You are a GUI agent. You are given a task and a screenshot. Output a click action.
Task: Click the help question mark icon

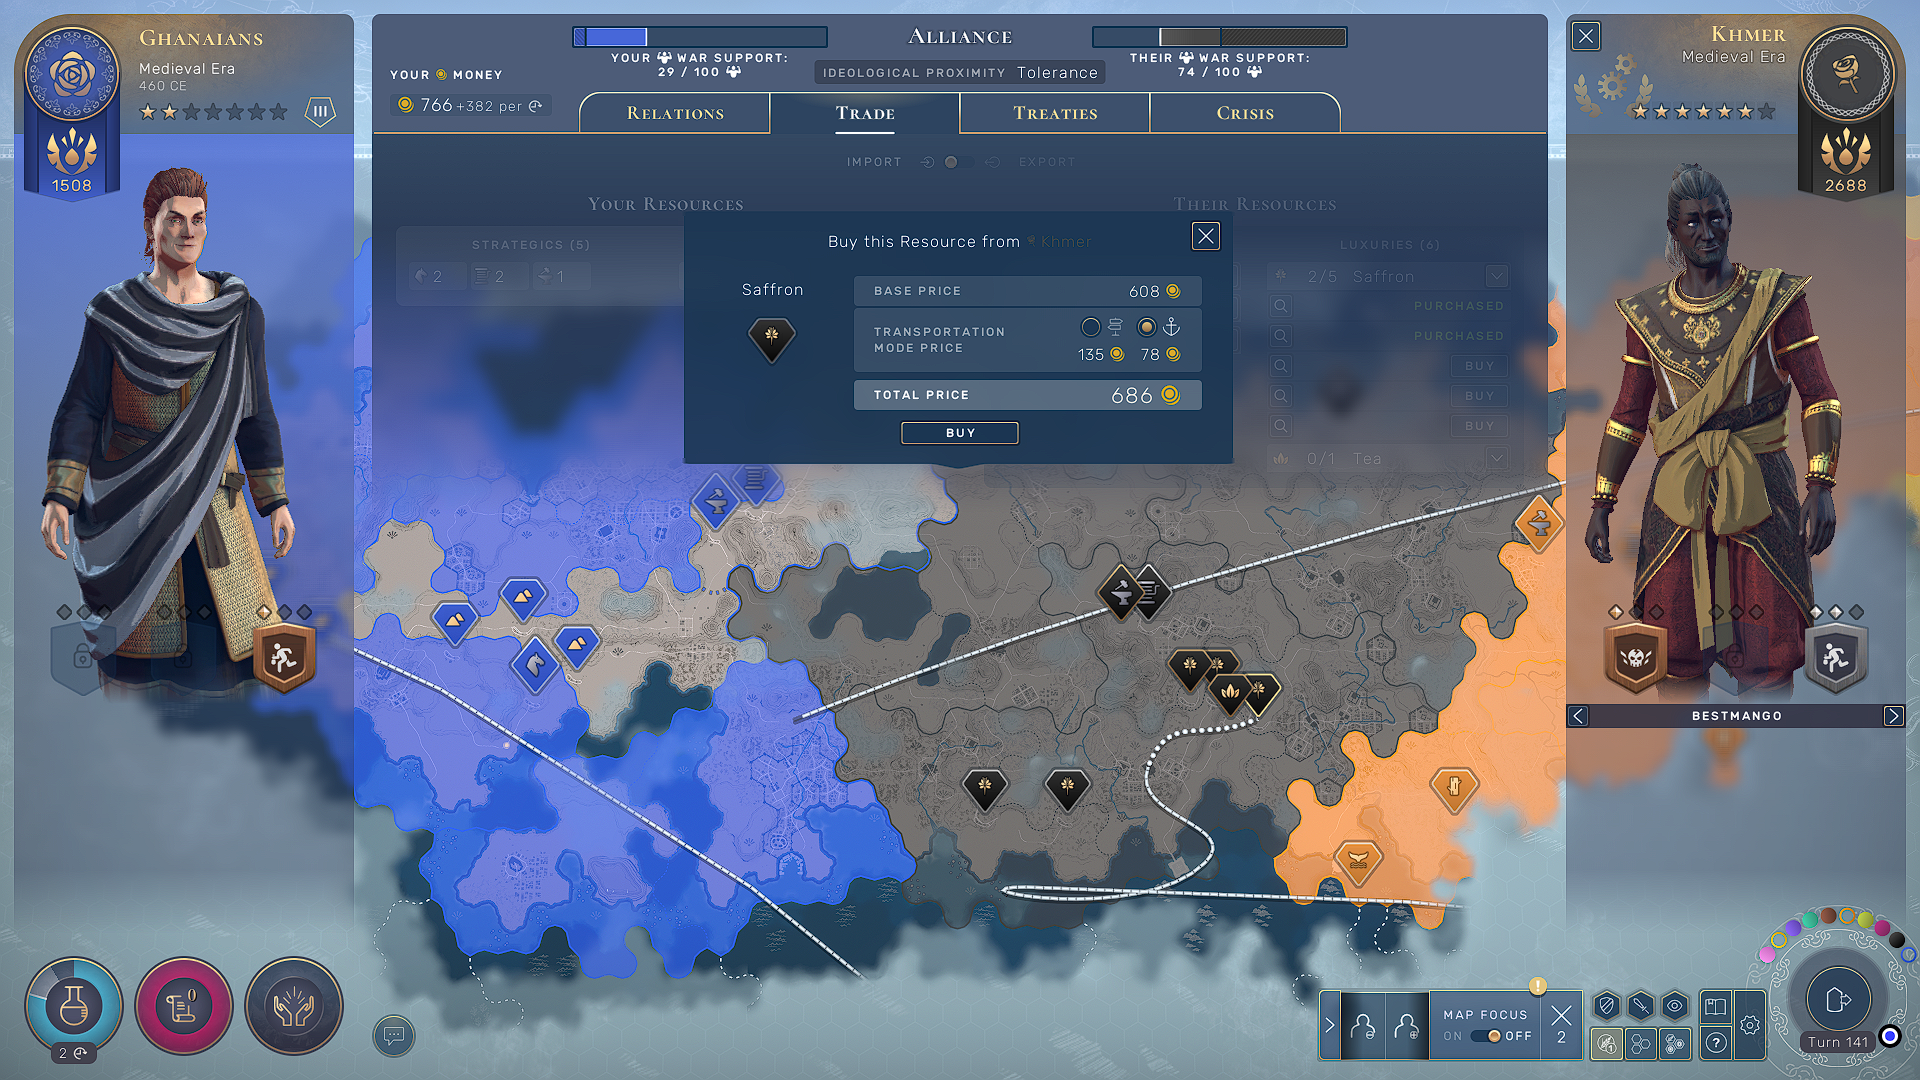pyautogui.click(x=1716, y=1043)
